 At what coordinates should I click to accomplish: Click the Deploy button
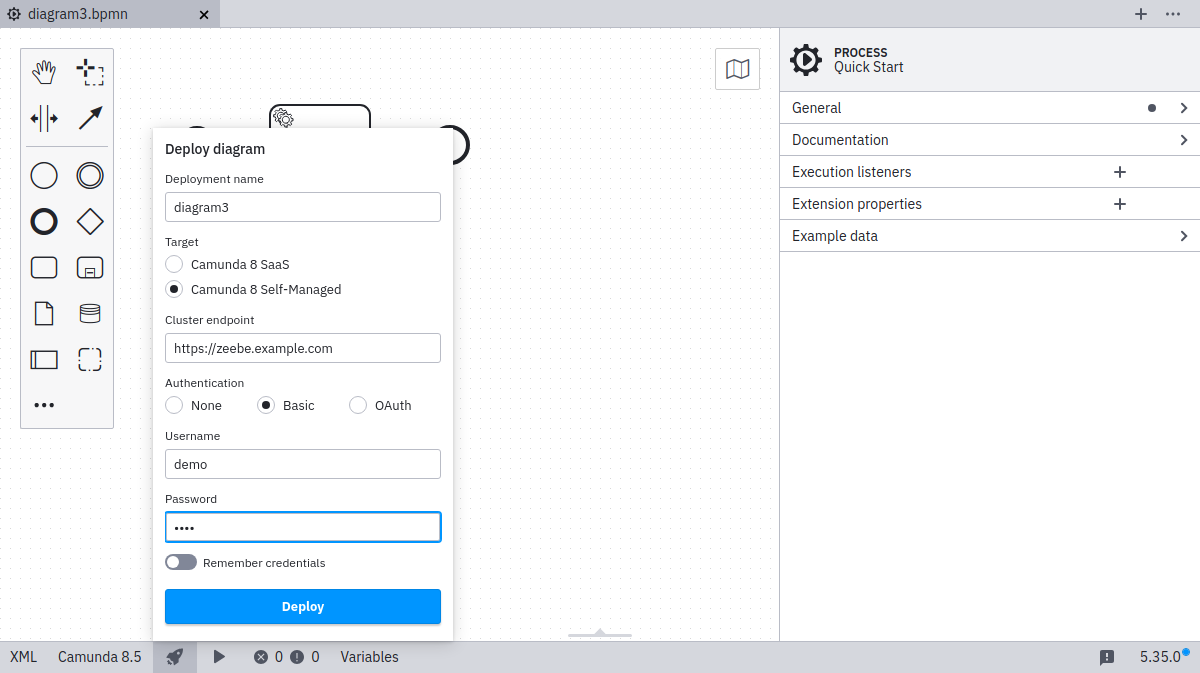(x=302, y=606)
